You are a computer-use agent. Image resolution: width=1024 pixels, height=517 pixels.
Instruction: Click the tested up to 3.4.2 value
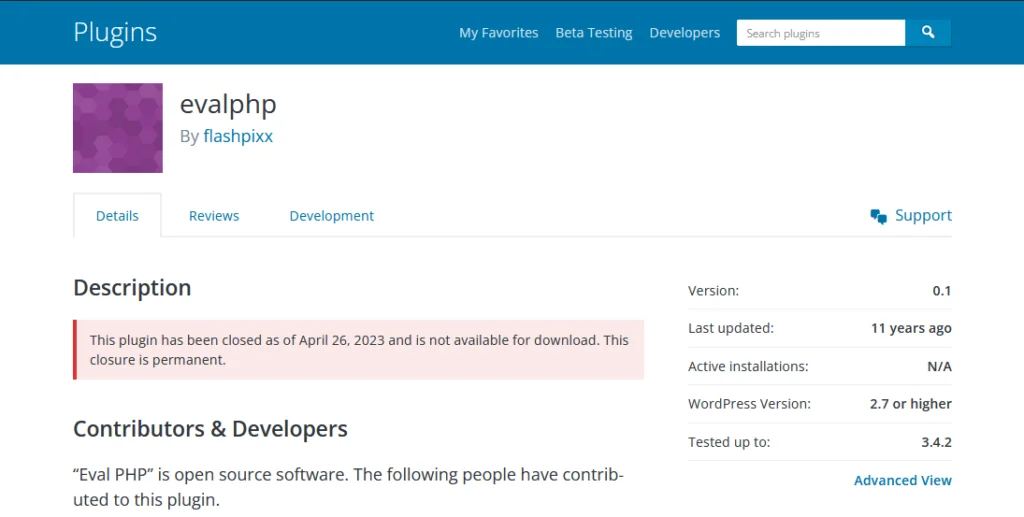[x=936, y=442]
